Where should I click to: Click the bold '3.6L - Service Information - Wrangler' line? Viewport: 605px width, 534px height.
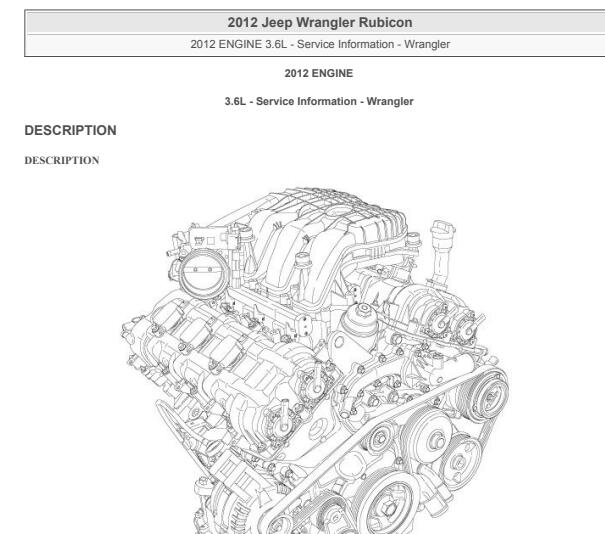coord(319,101)
